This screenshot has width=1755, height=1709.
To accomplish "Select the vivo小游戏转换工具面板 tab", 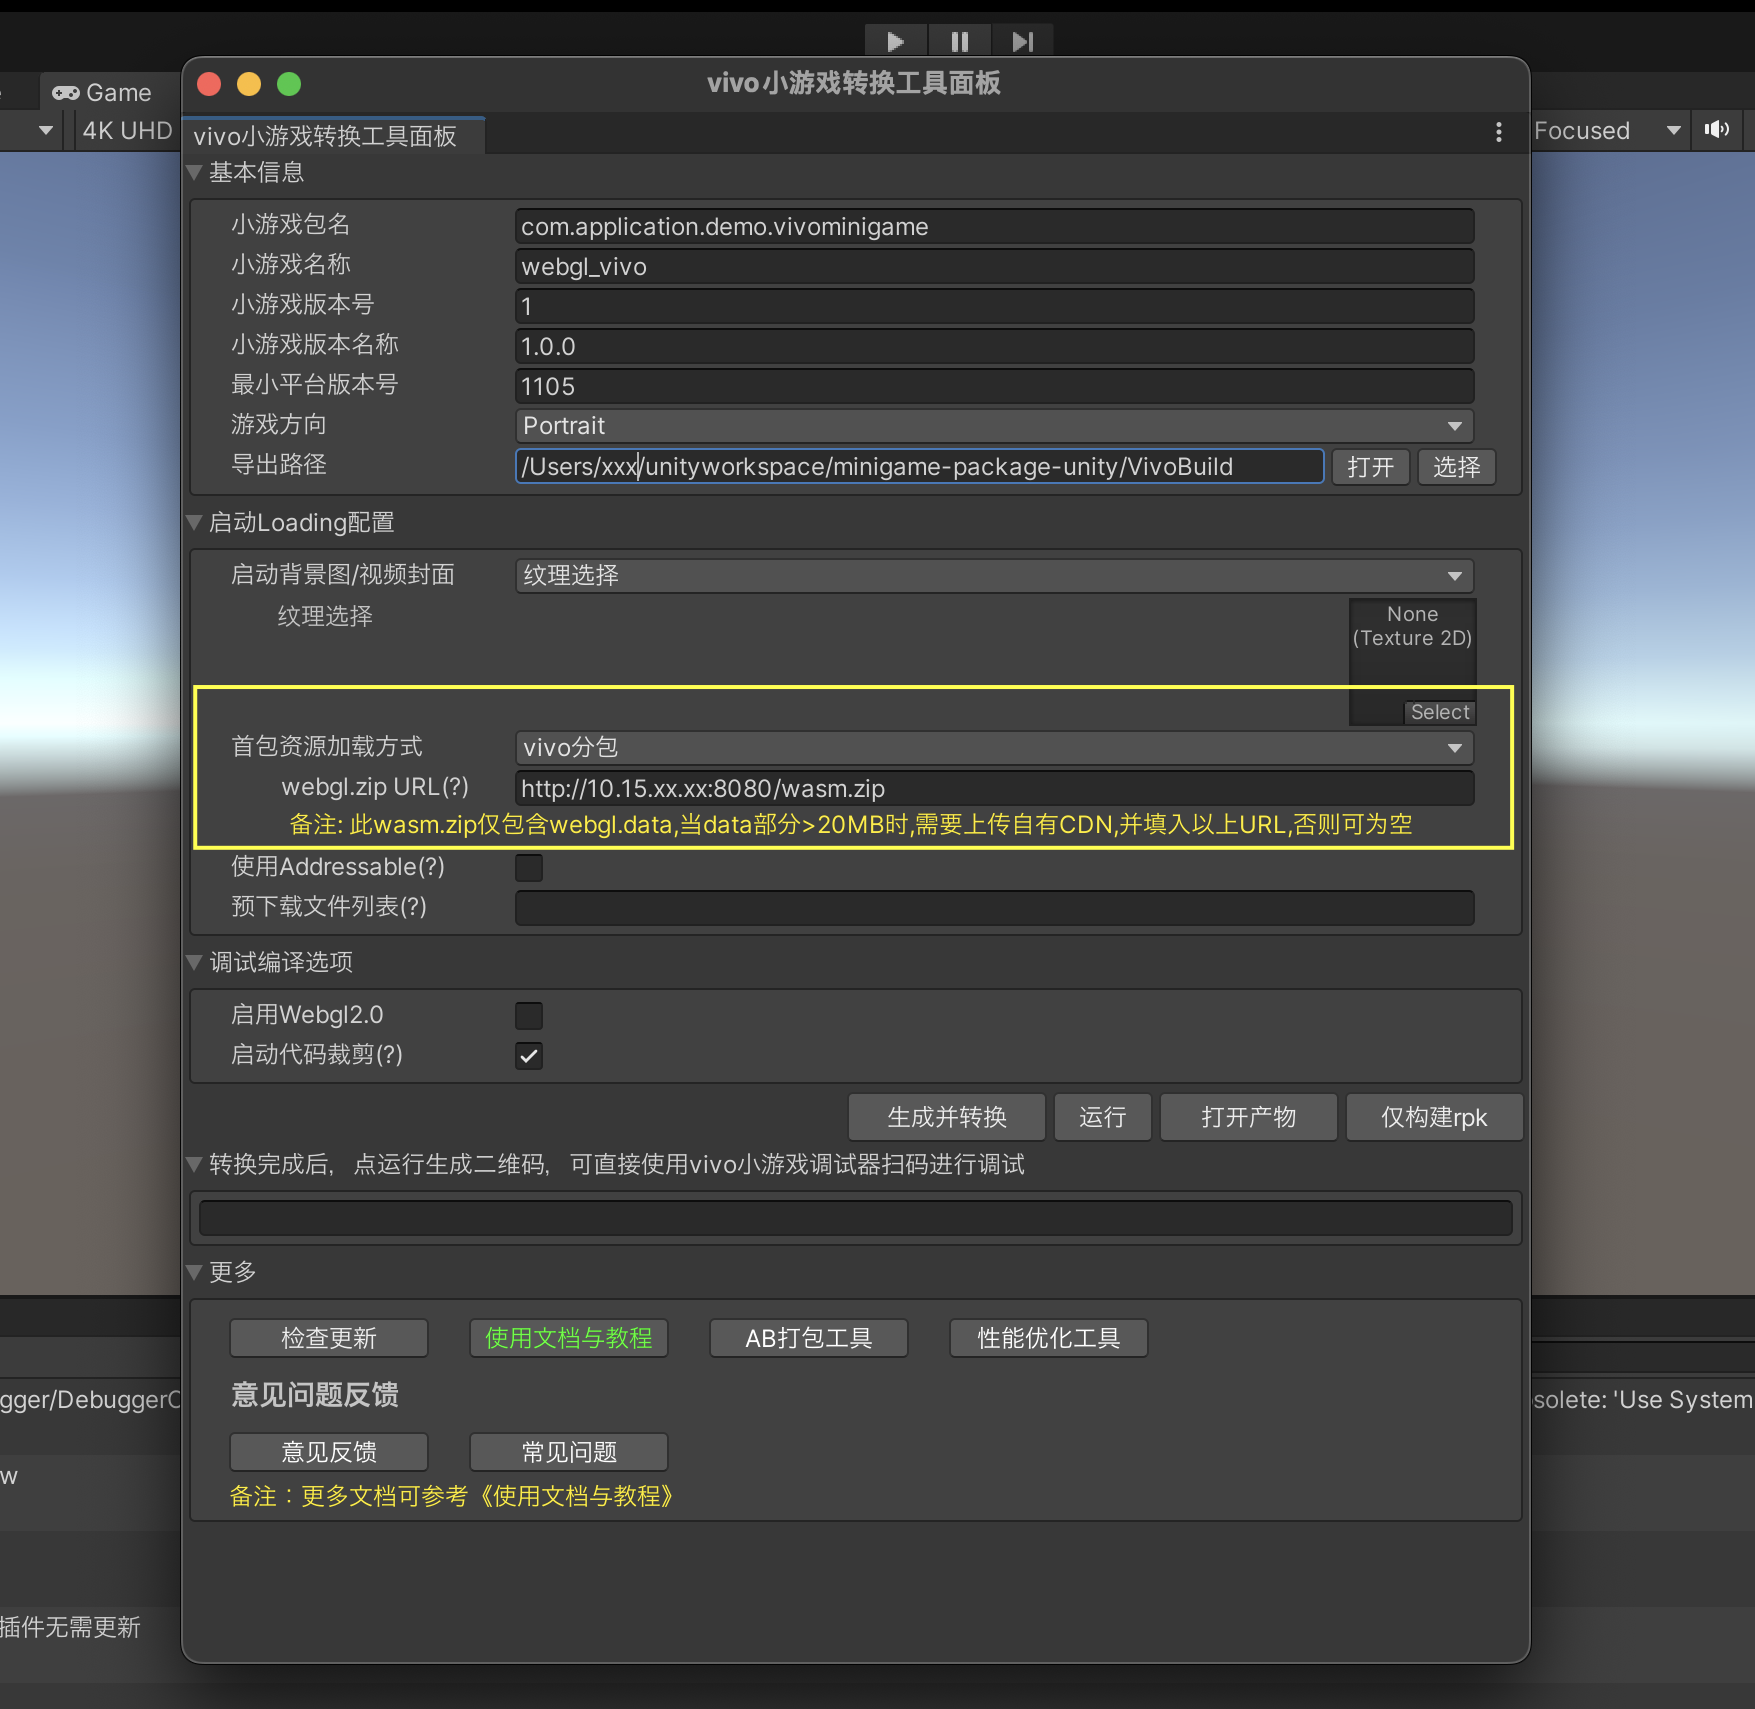I will [x=334, y=136].
